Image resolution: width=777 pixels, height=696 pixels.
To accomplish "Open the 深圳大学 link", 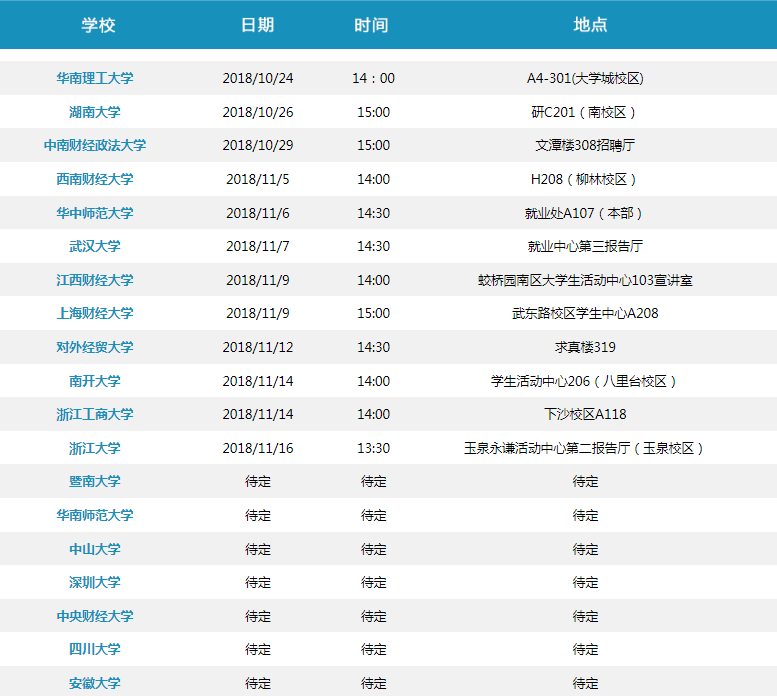I will click(95, 583).
